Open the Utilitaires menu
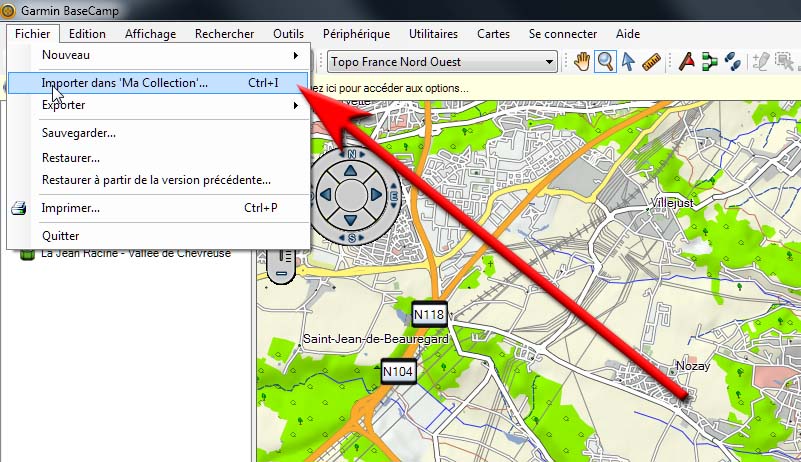The image size is (801, 462). click(x=433, y=34)
